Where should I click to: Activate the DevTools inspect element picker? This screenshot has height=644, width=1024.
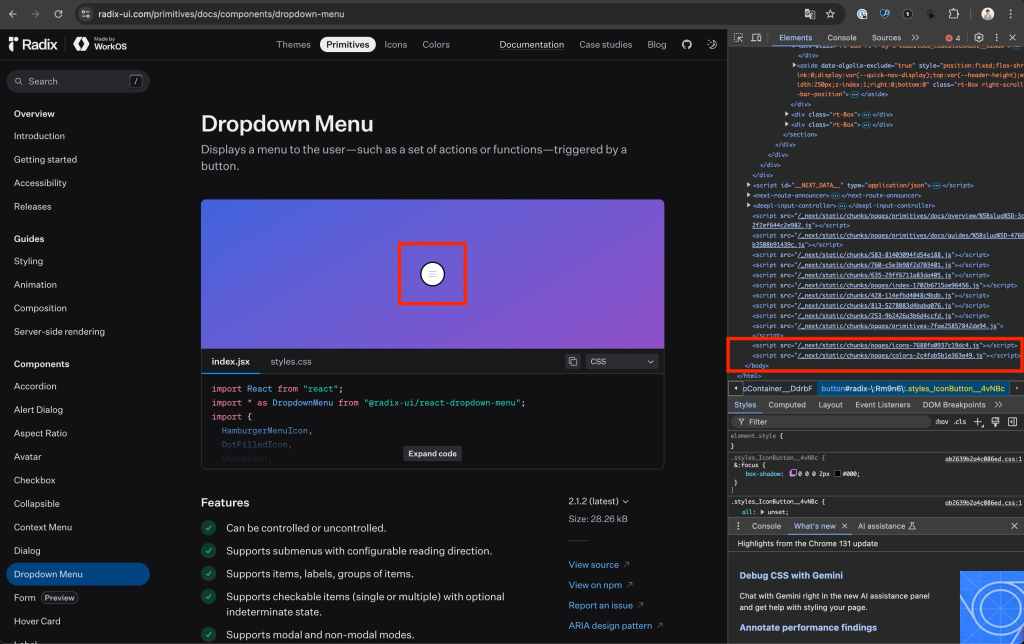pos(739,38)
